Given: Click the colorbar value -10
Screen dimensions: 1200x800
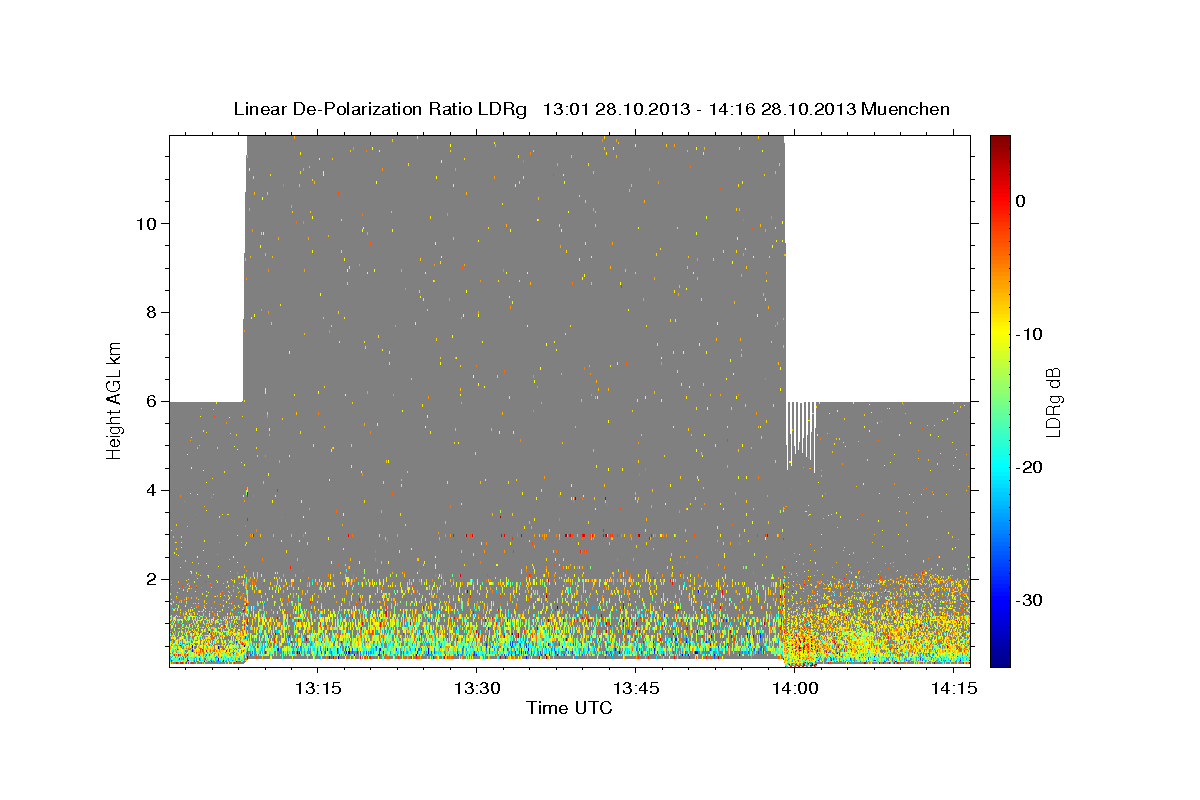Looking at the screenshot, I should (1029, 334).
